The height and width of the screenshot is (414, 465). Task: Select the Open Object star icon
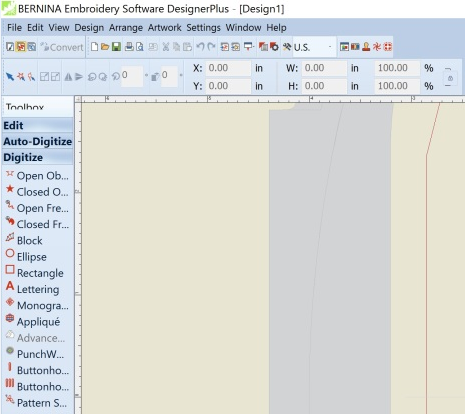10,174
